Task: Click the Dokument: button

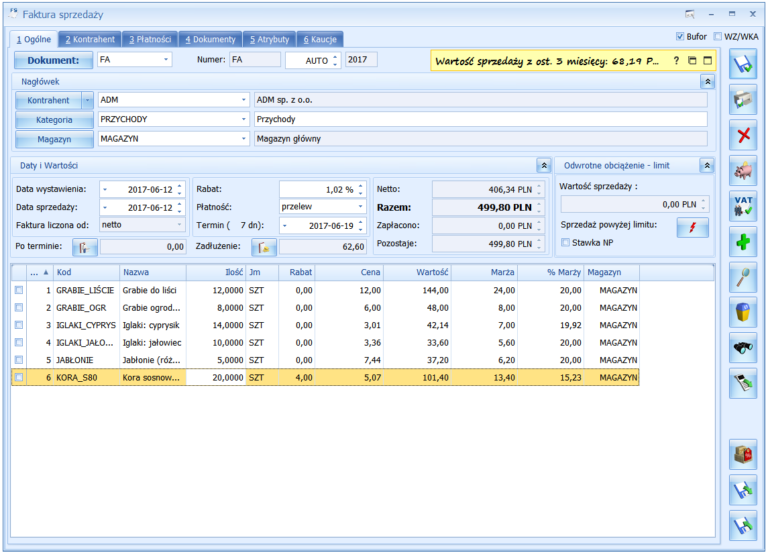Action: tap(53, 60)
